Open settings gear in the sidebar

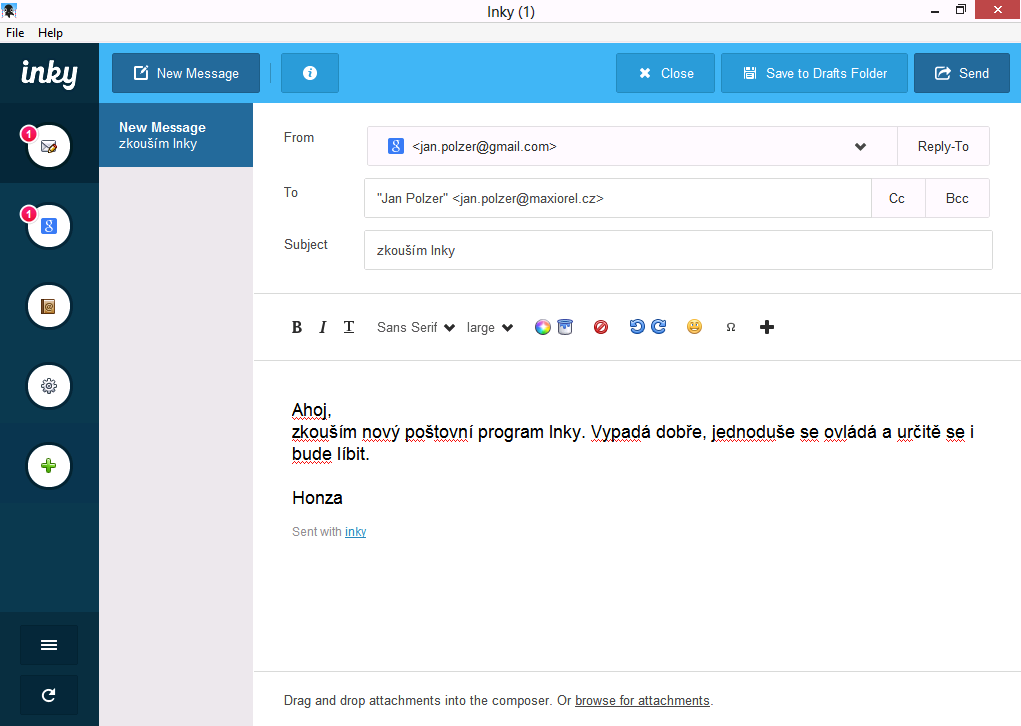point(49,386)
